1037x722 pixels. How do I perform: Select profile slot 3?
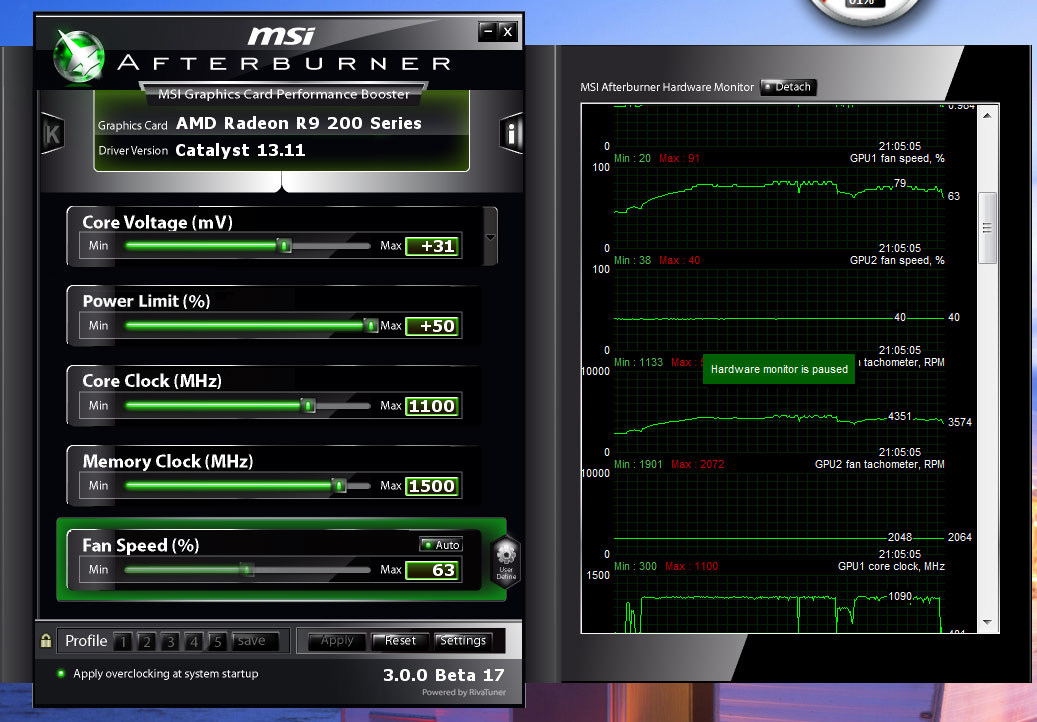pyautogui.click(x=170, y=641)
